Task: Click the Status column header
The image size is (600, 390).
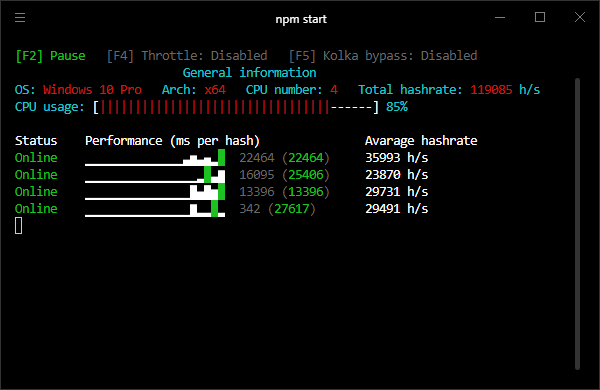Action: pos(36,141)
